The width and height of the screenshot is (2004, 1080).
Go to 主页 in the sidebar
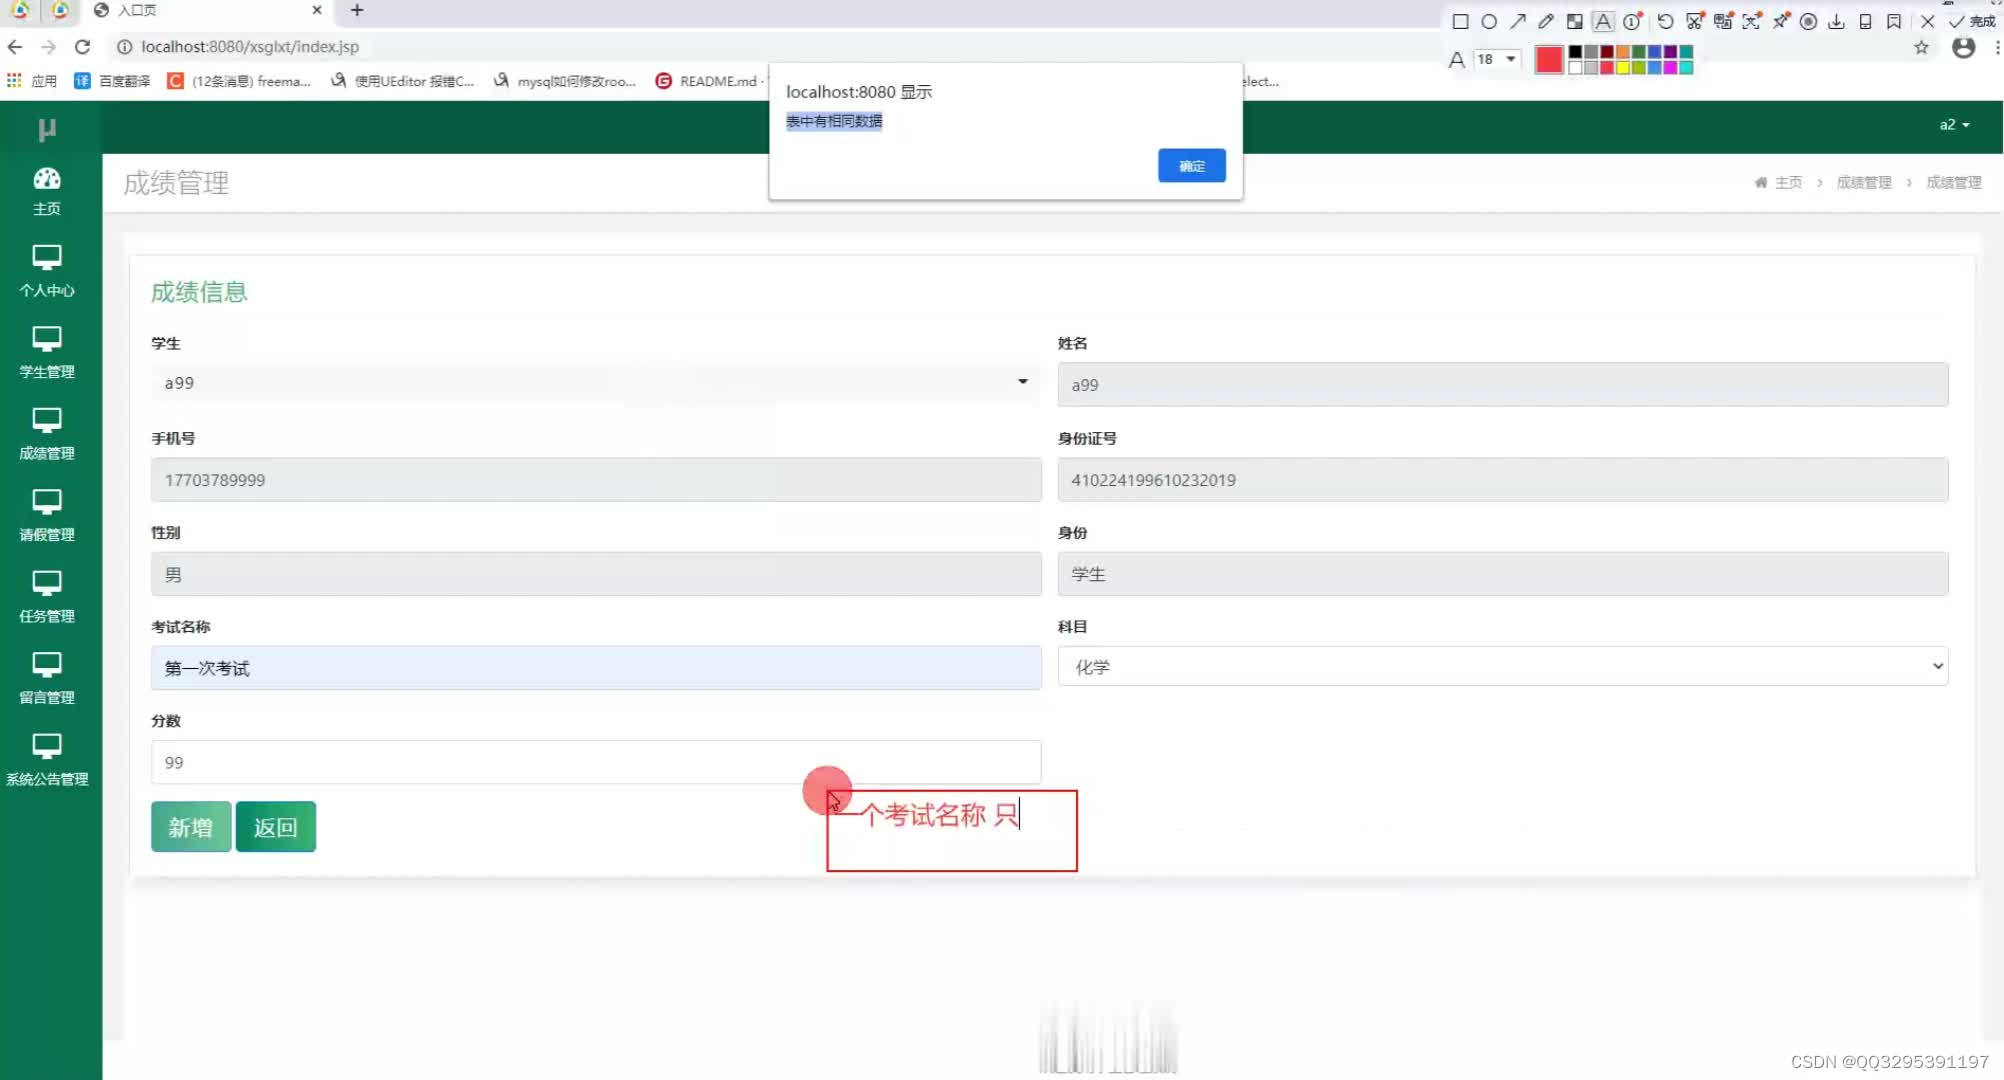(47, 191)
